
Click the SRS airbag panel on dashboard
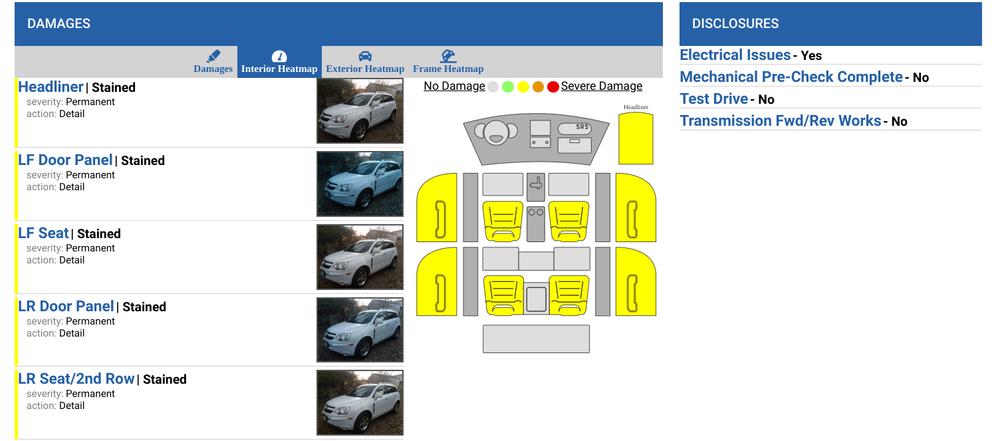point(574,128)
